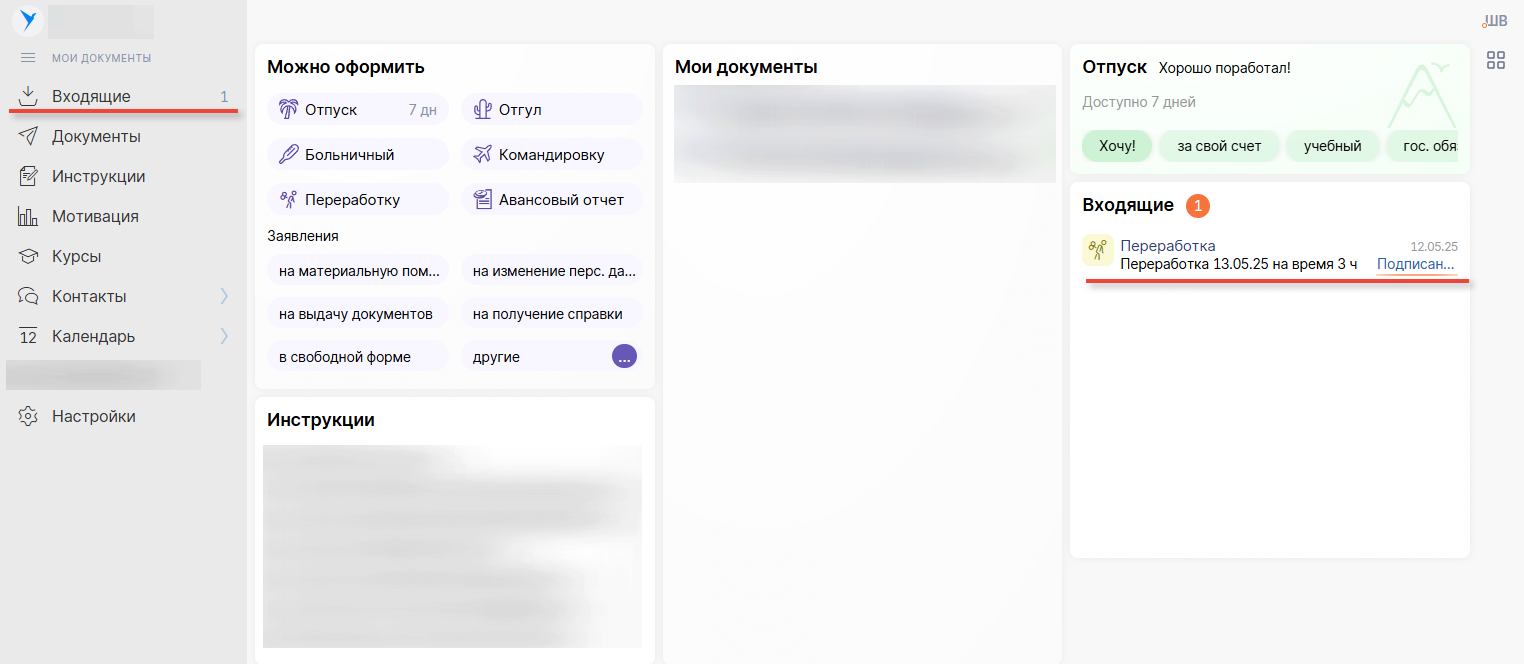Click the palm tree Отпуск icon

pos(288,110)
